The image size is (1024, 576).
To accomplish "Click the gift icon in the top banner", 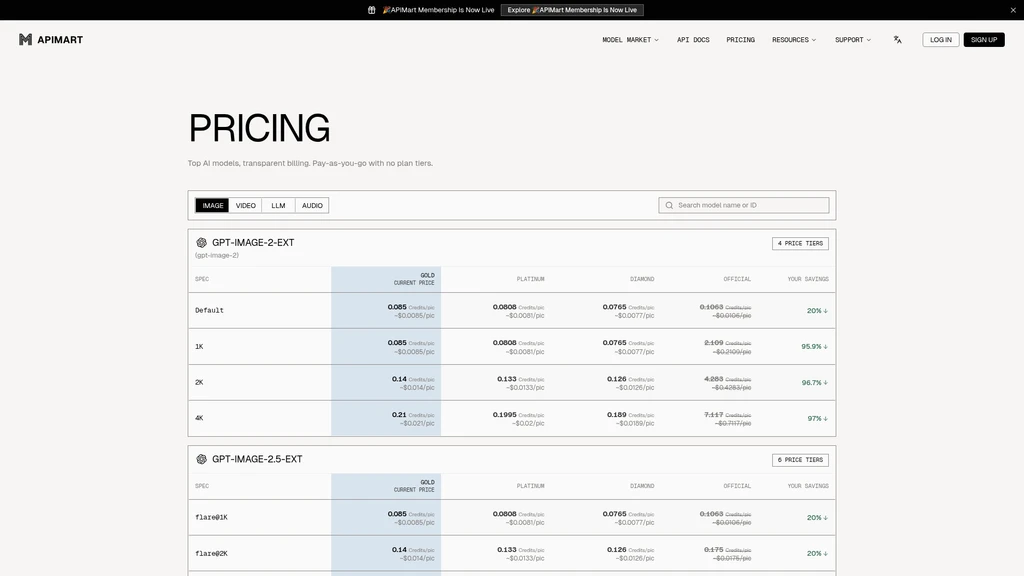I will 372,10.
